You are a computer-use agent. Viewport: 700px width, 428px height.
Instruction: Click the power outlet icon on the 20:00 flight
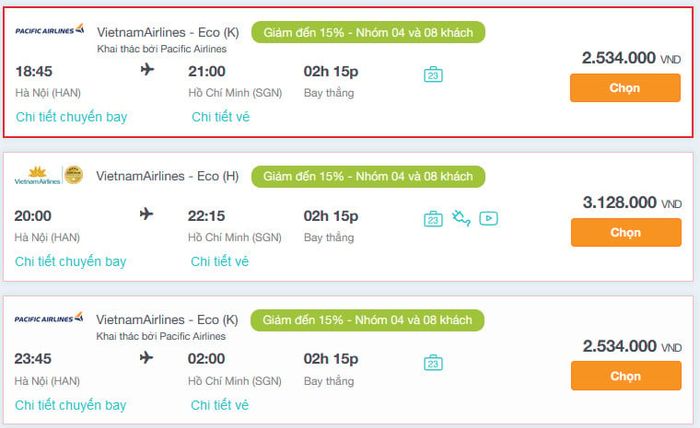click(461, 218)
